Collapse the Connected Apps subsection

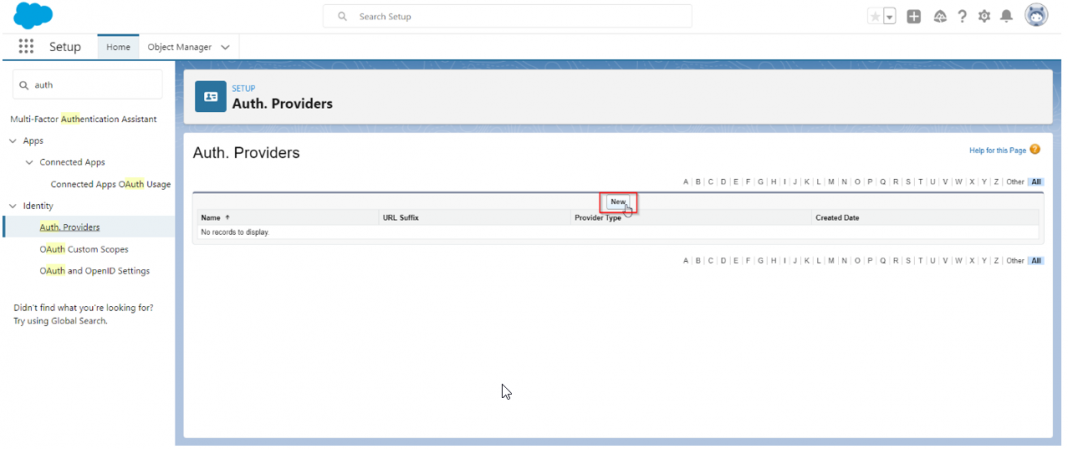[29, 162]
